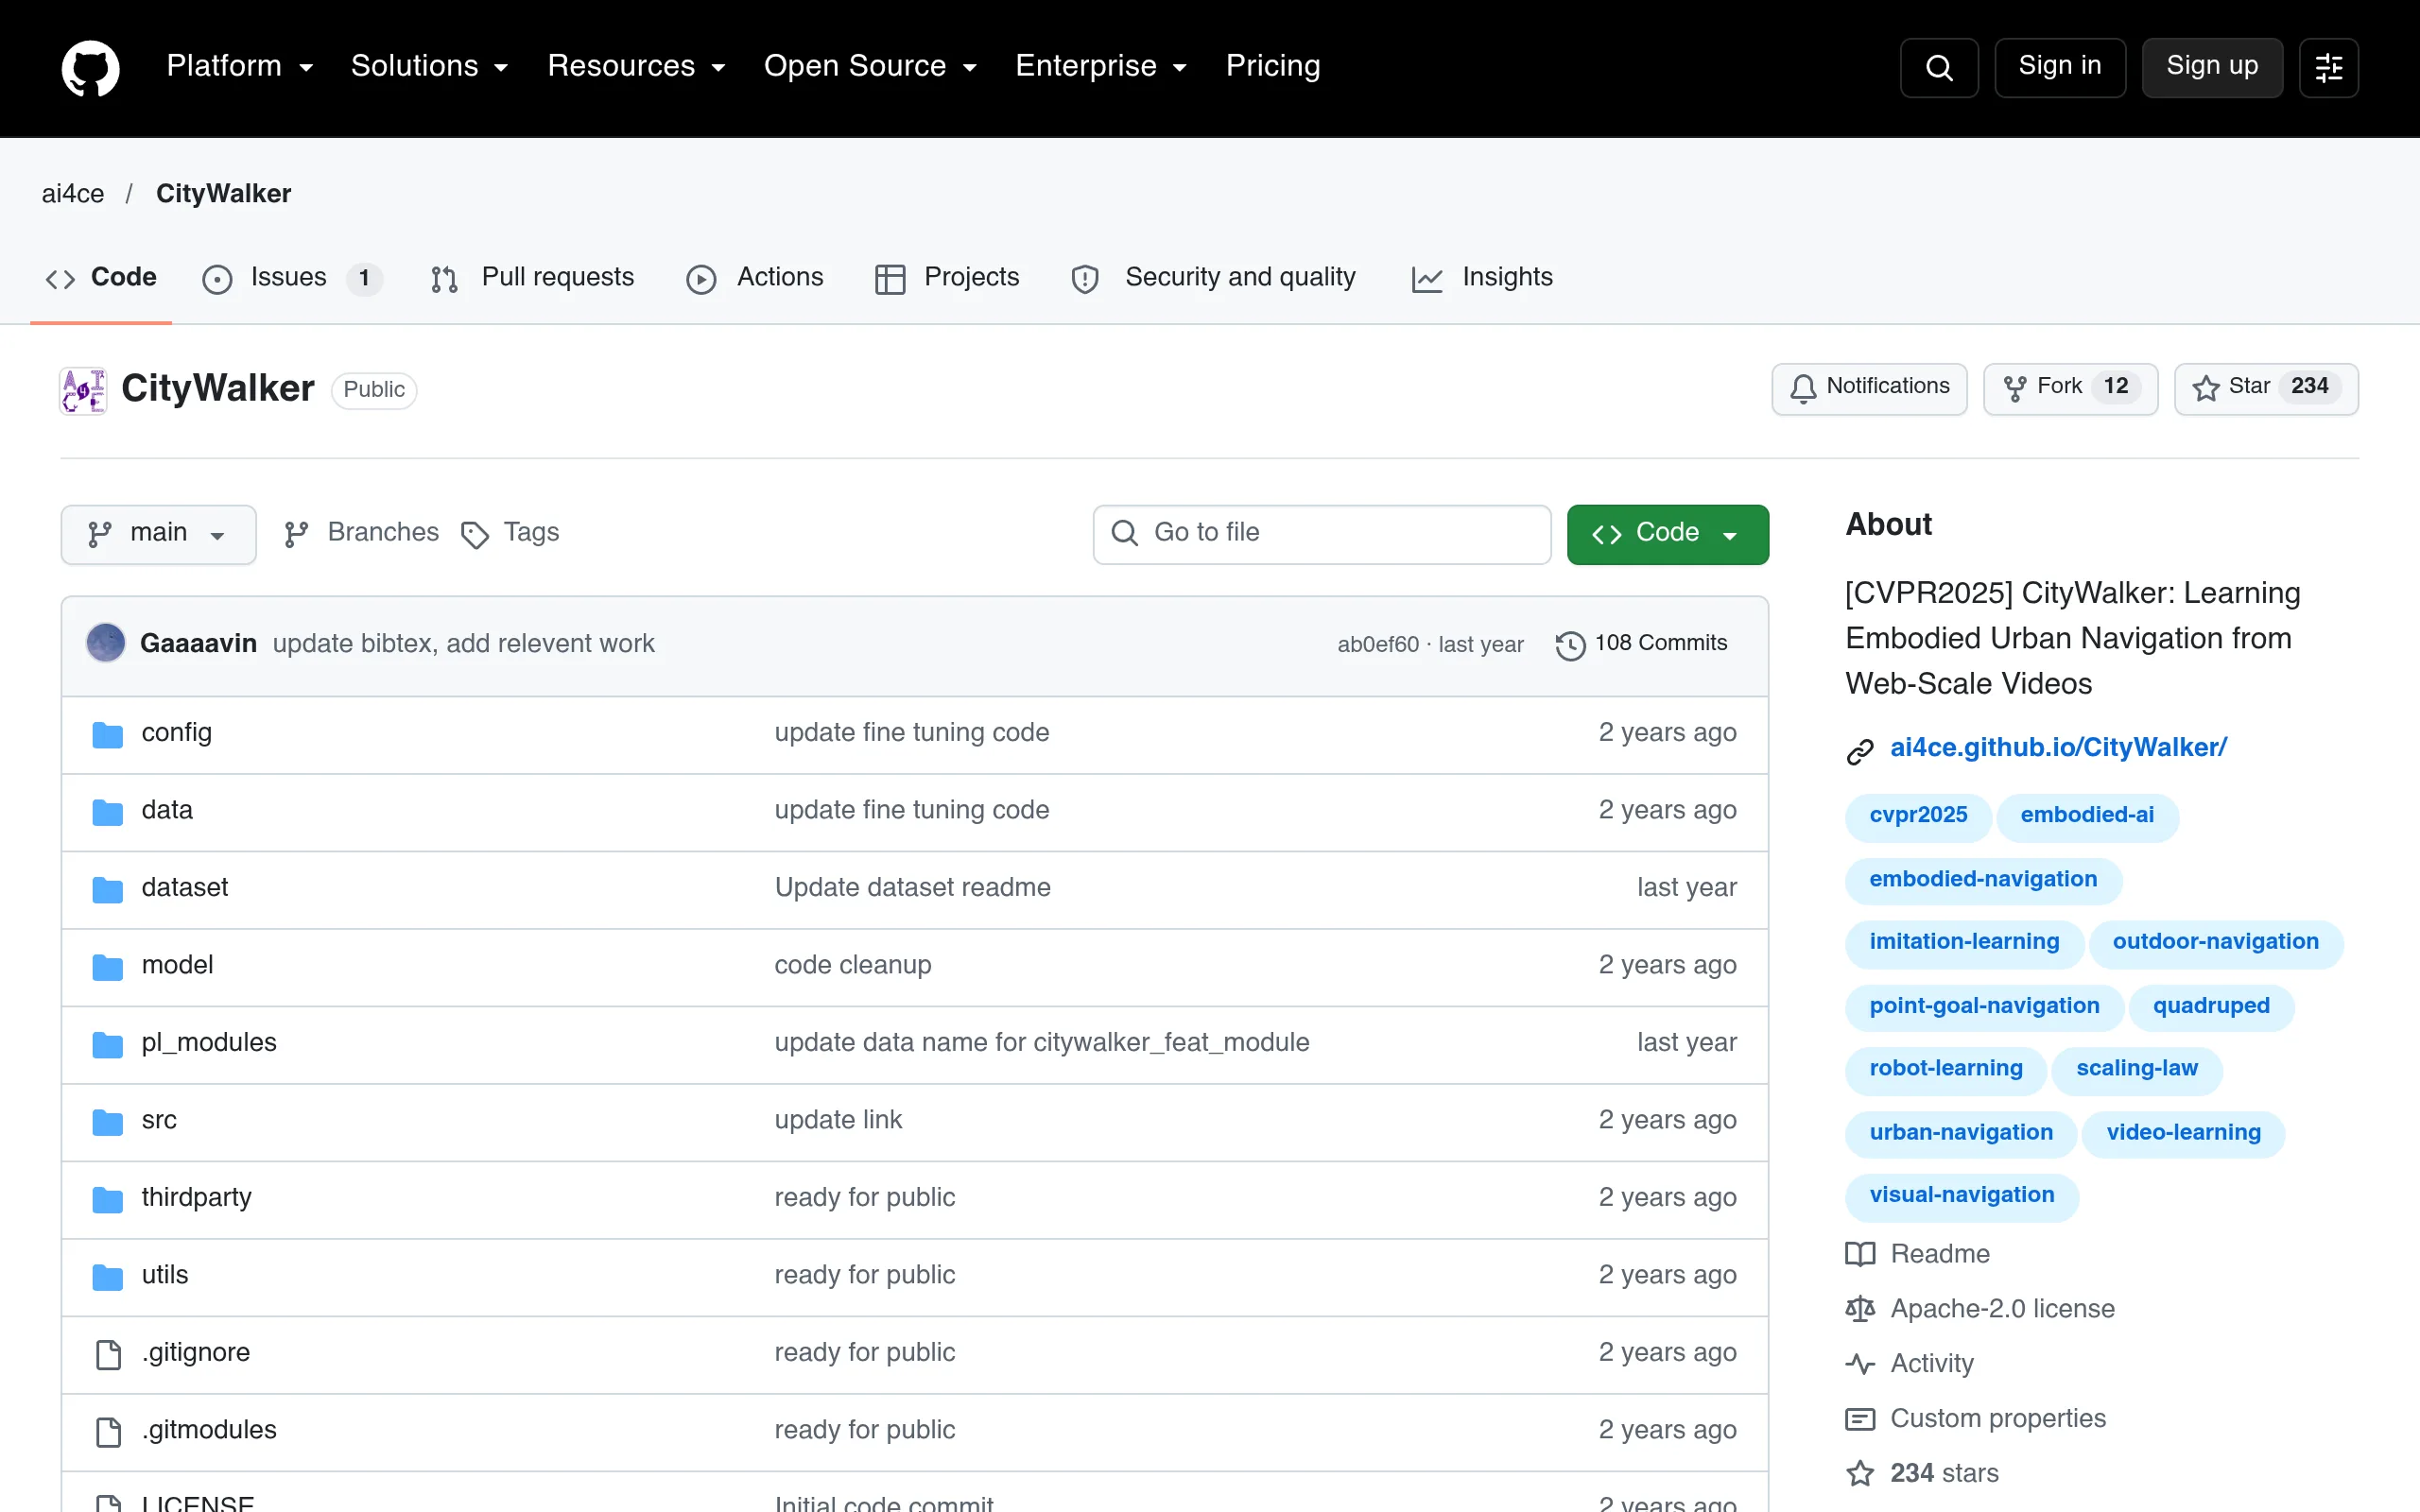Click the .gitignore file icon
This screenshot has height=1512, width=2420.
[108, 1354]
